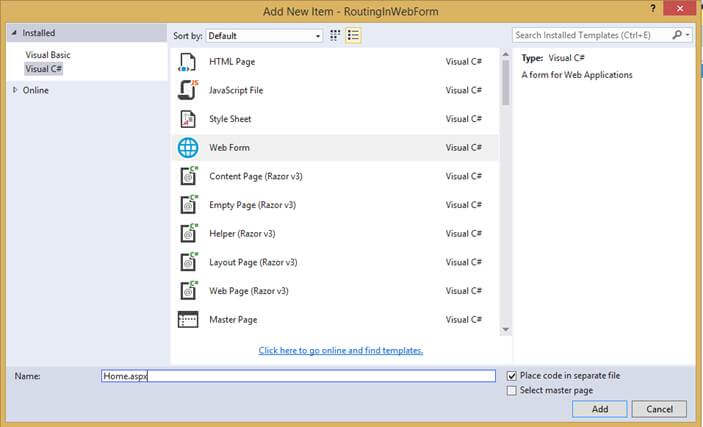Select the Web Page (Razor v3) icon
Screen dimensions: 703x427
189,291
